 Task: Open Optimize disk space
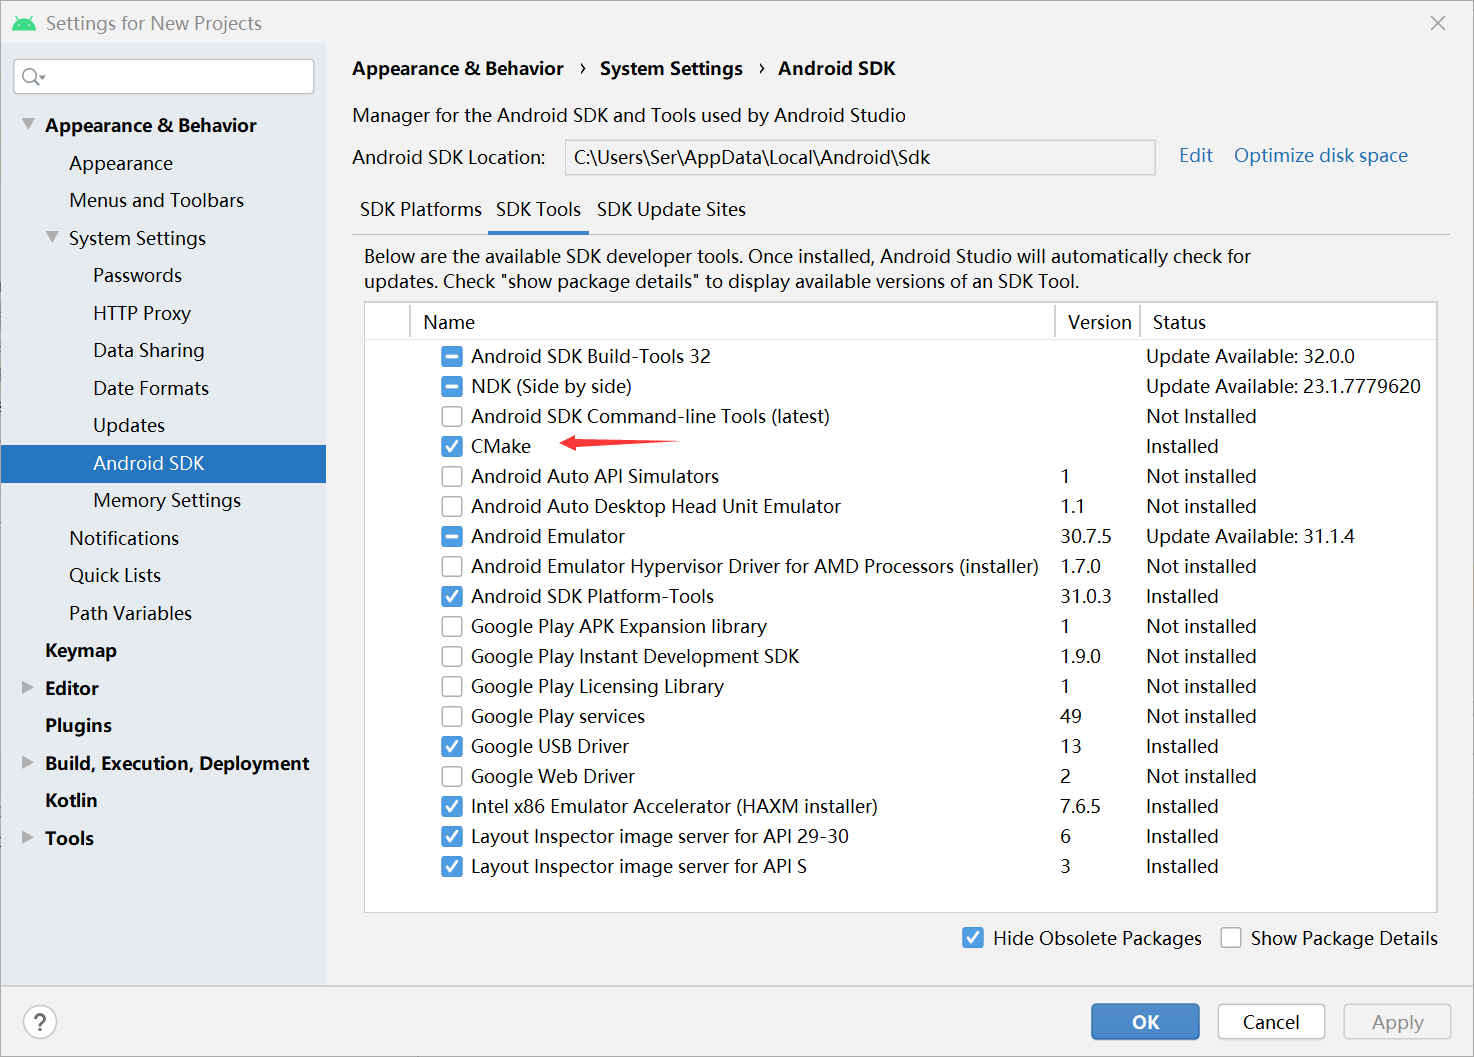(1321, 156)
